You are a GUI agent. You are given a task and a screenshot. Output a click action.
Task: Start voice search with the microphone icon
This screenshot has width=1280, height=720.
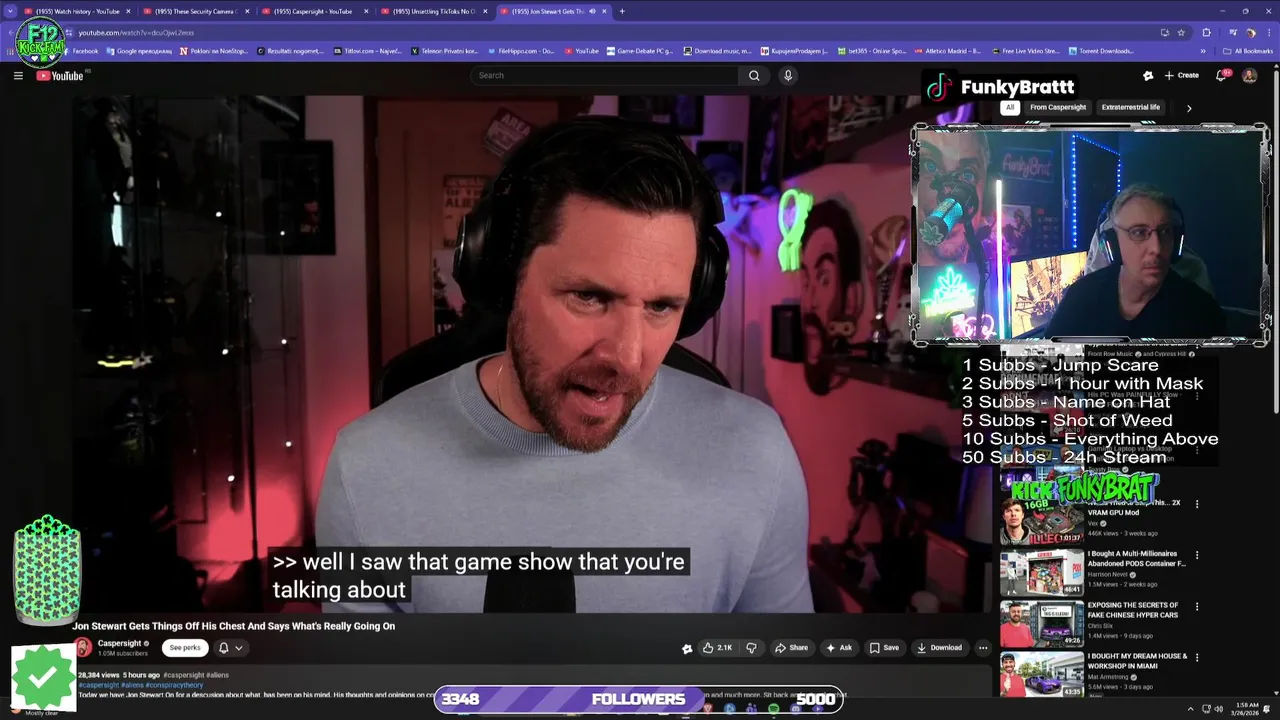pyautogui.click(x=788, y=75)
